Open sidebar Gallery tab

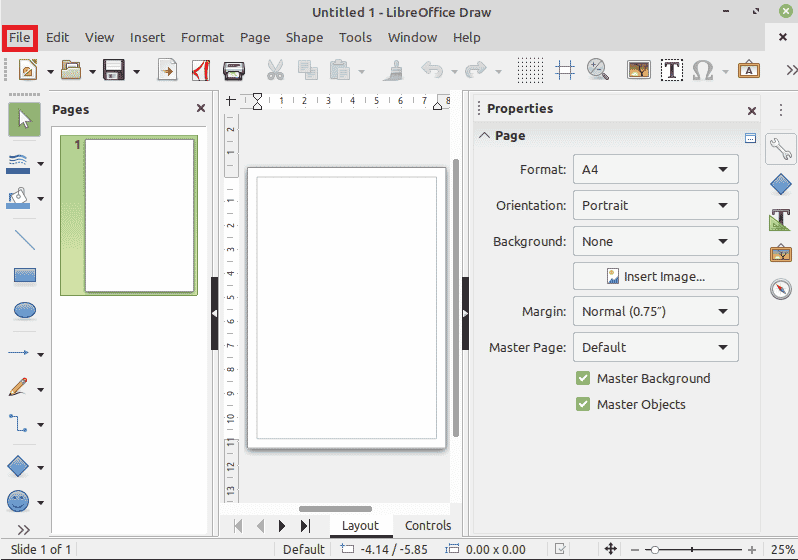point(781,254)
